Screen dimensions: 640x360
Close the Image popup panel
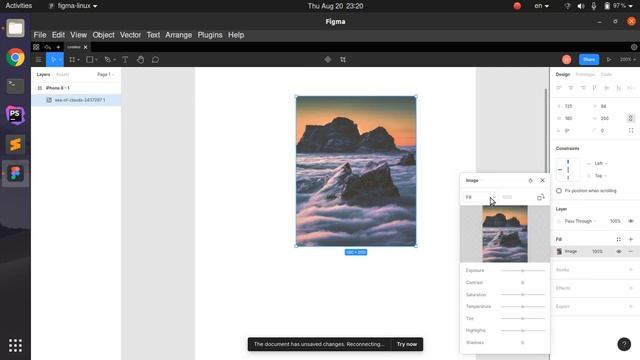point(542,180)
